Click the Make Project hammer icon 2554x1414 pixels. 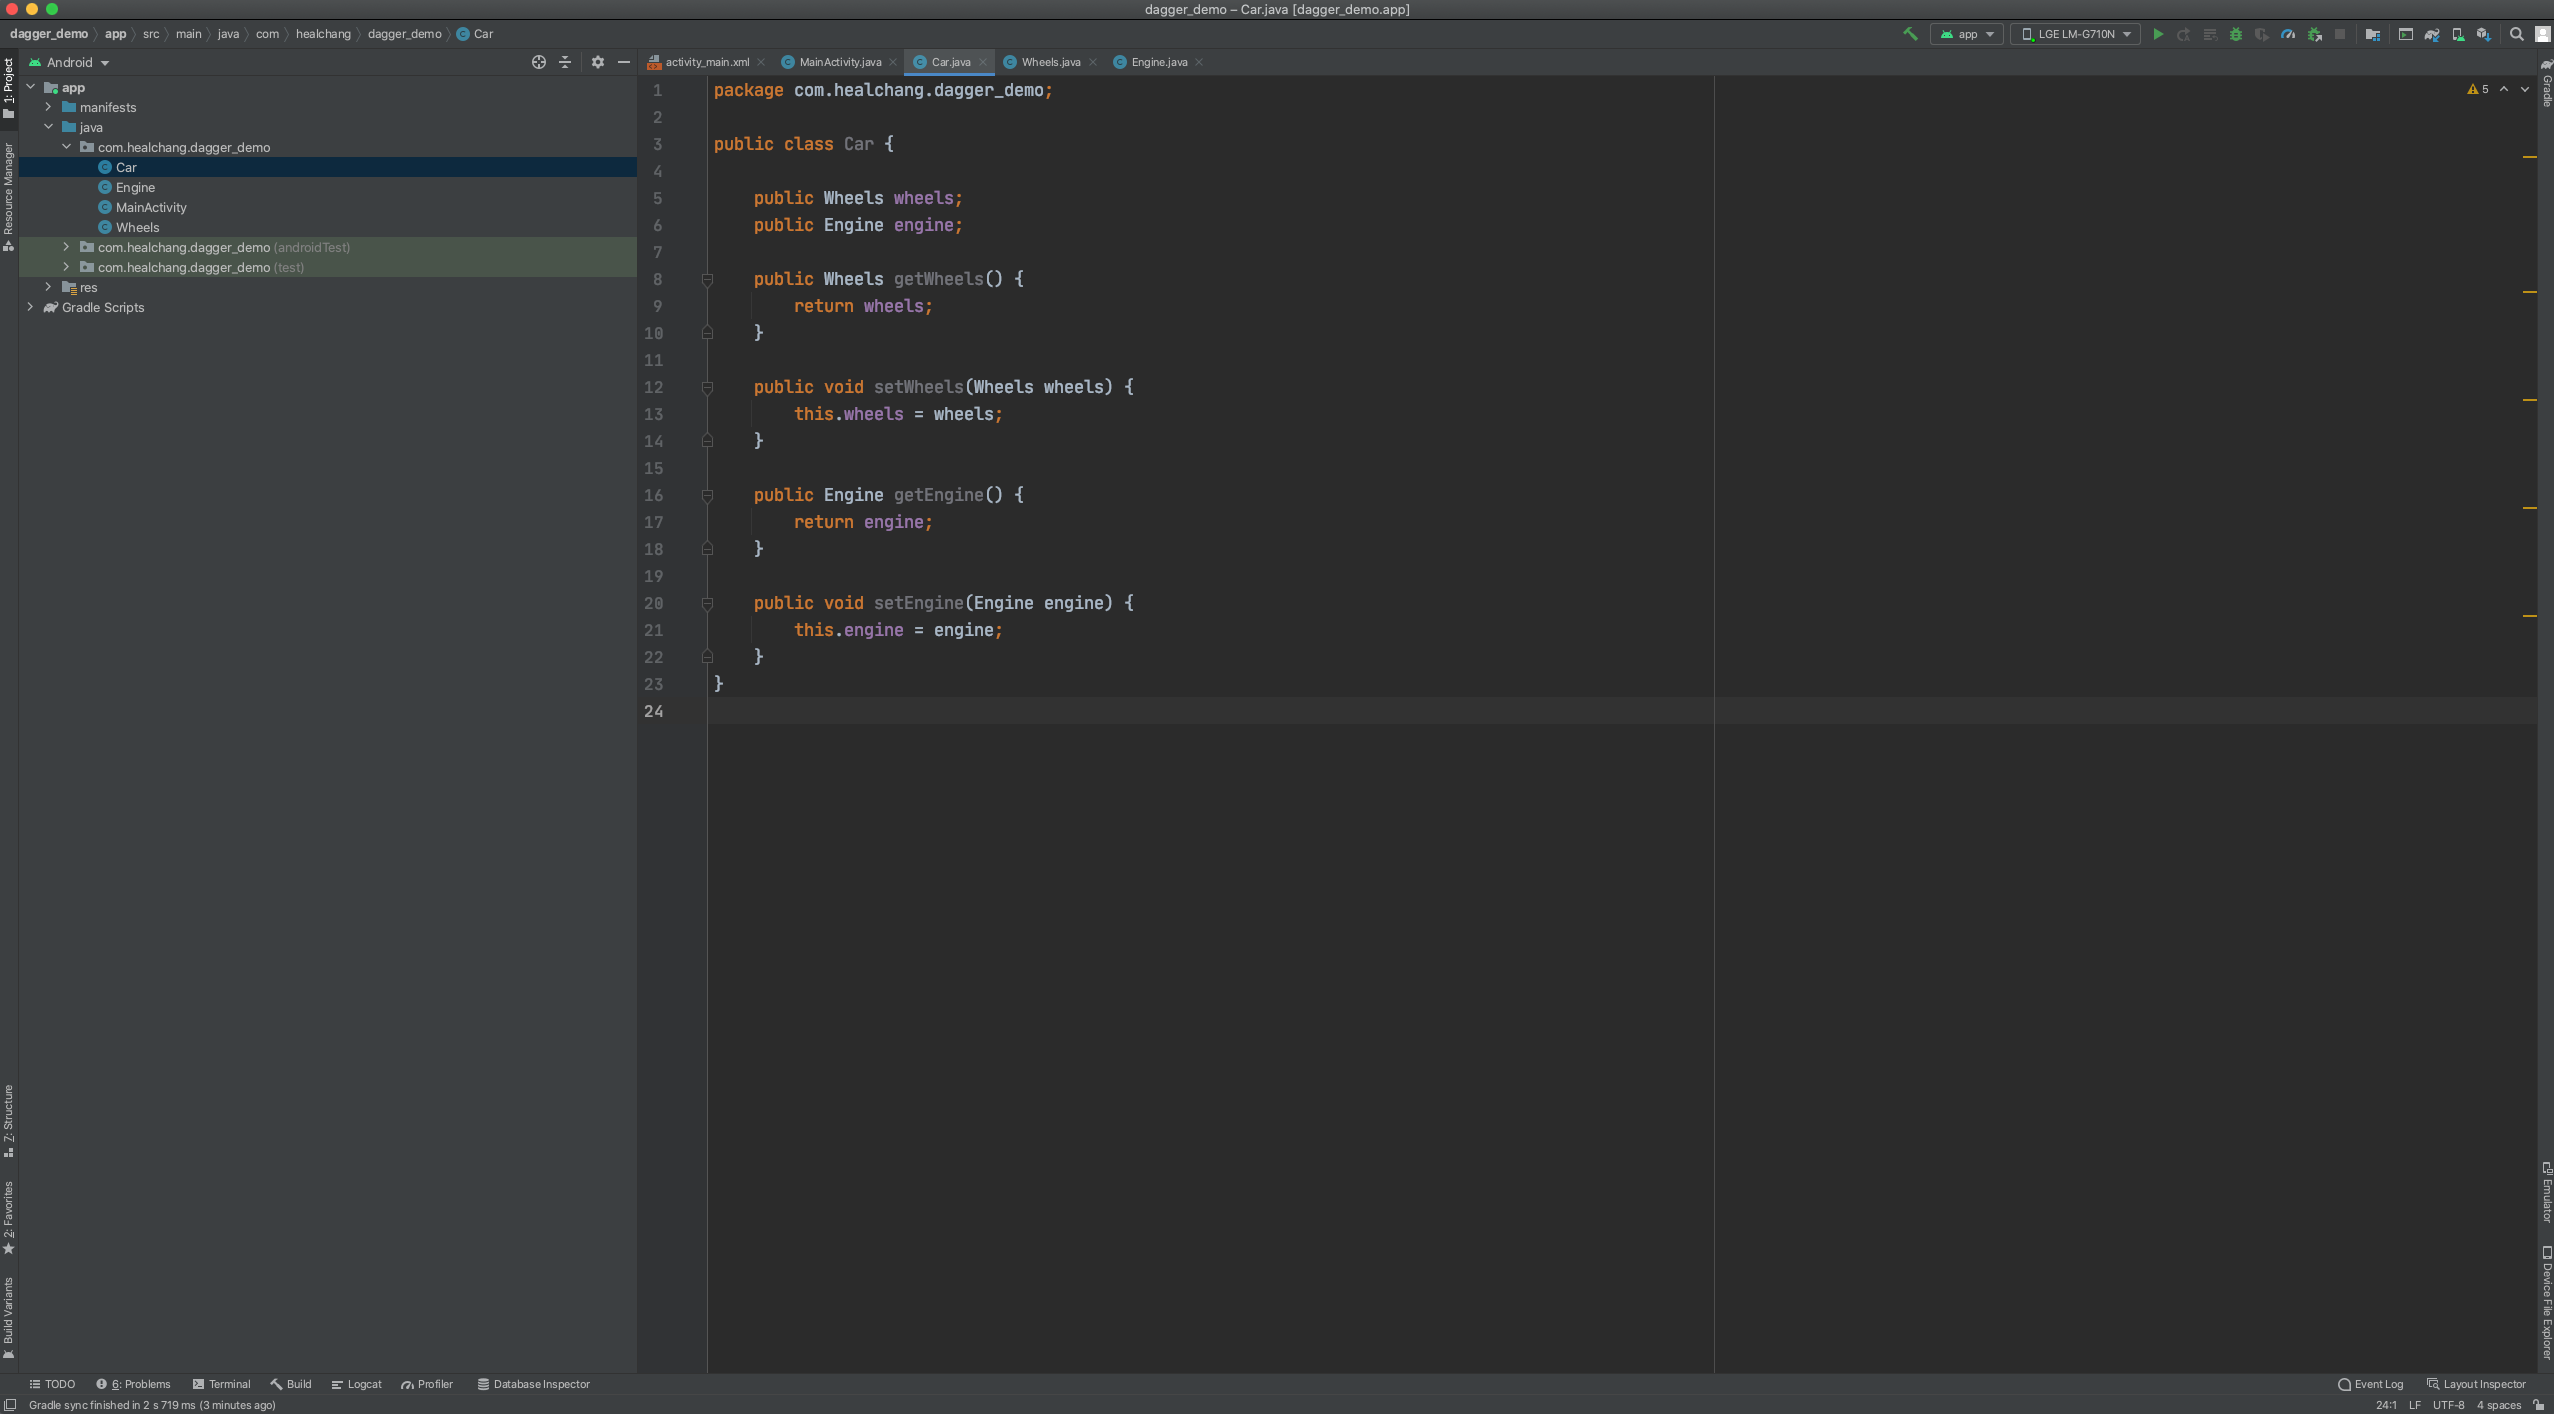(x=1910, y=34)
